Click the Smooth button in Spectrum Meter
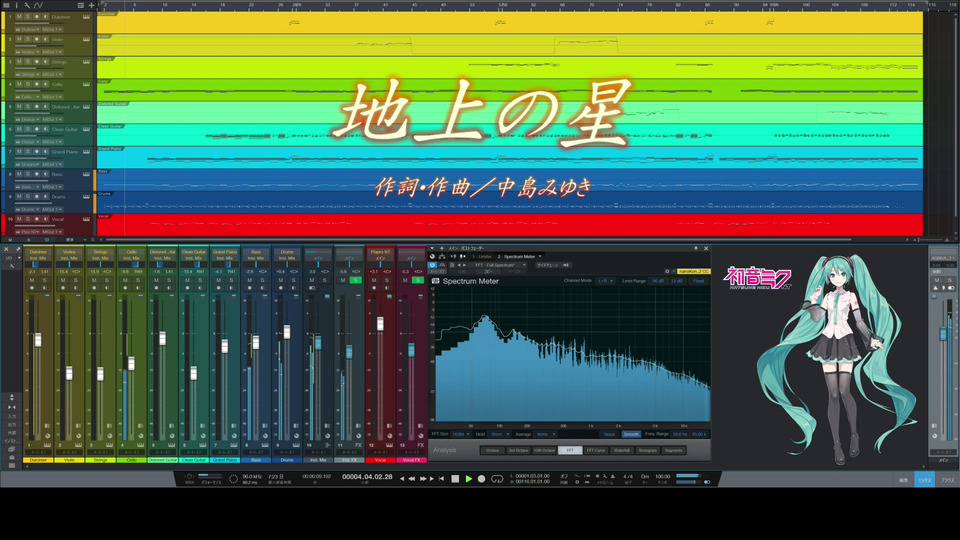The height and width of the screenshot is (540, 960). coord(631,434)
